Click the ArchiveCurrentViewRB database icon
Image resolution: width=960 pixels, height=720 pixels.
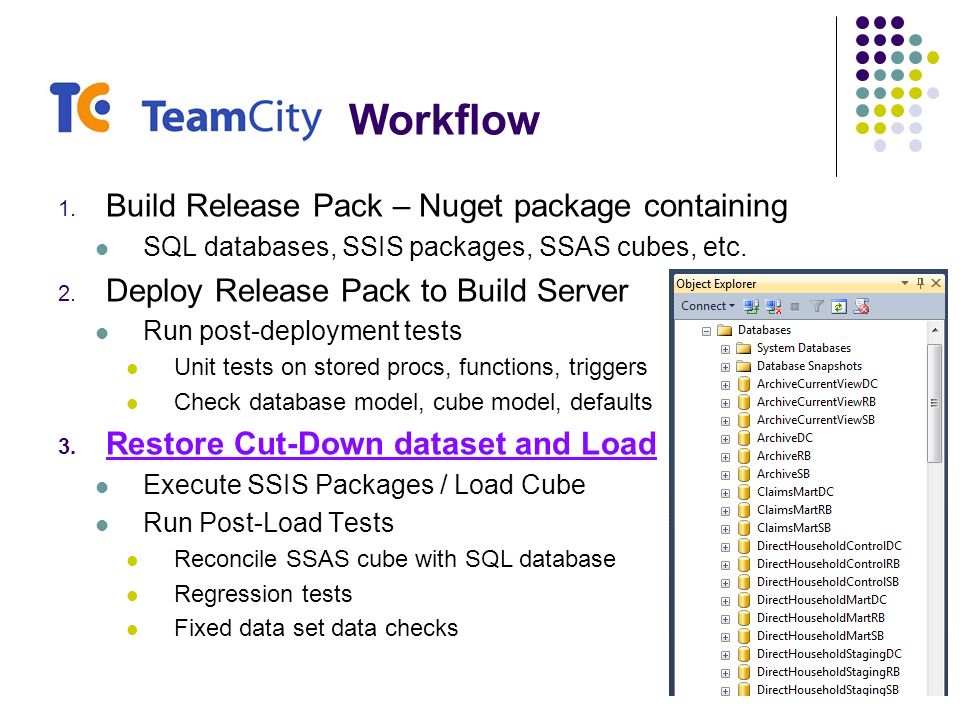(744, 402)
